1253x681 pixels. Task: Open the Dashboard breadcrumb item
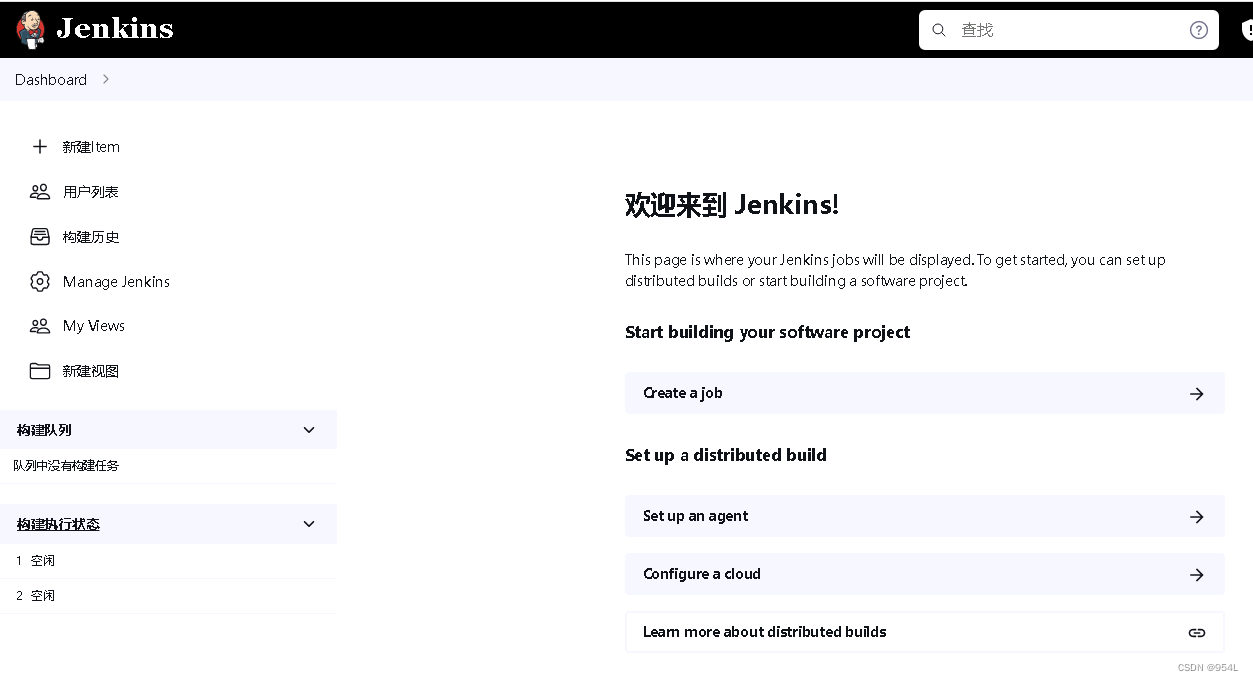pyautogui.click(x=51, y=79)
